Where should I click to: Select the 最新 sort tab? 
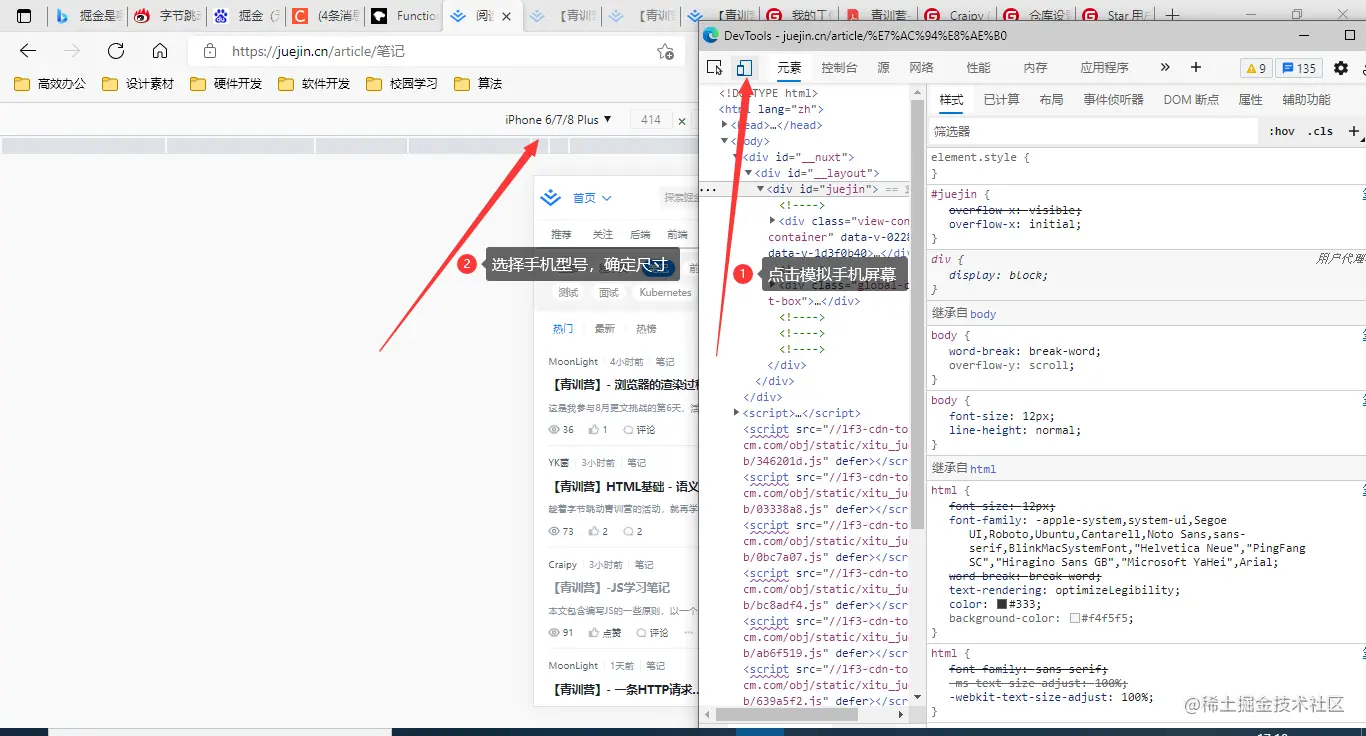tap(605, 328)
